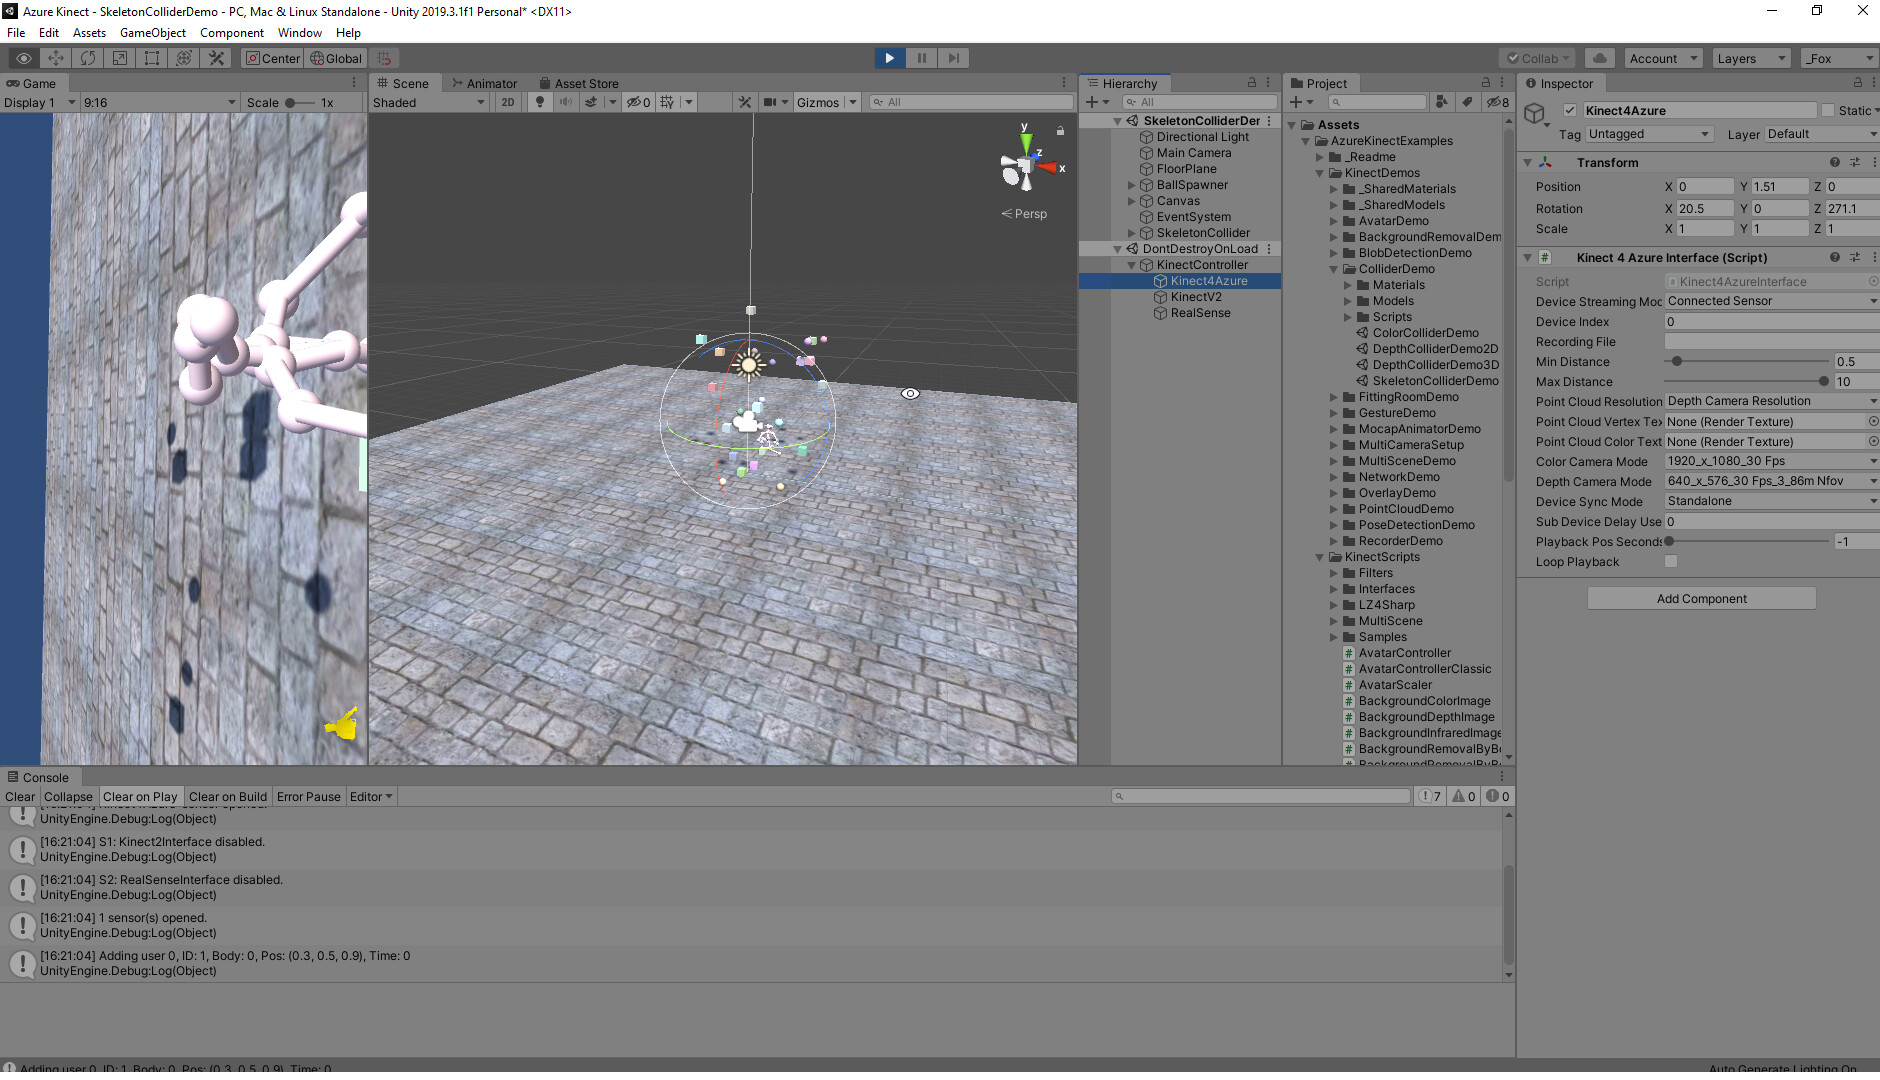Image resolution: width=1880 pixels, height=1080 pixels.
Task: Enable Loop Playback on the Kinect interface
Action: pos(1670,561)
